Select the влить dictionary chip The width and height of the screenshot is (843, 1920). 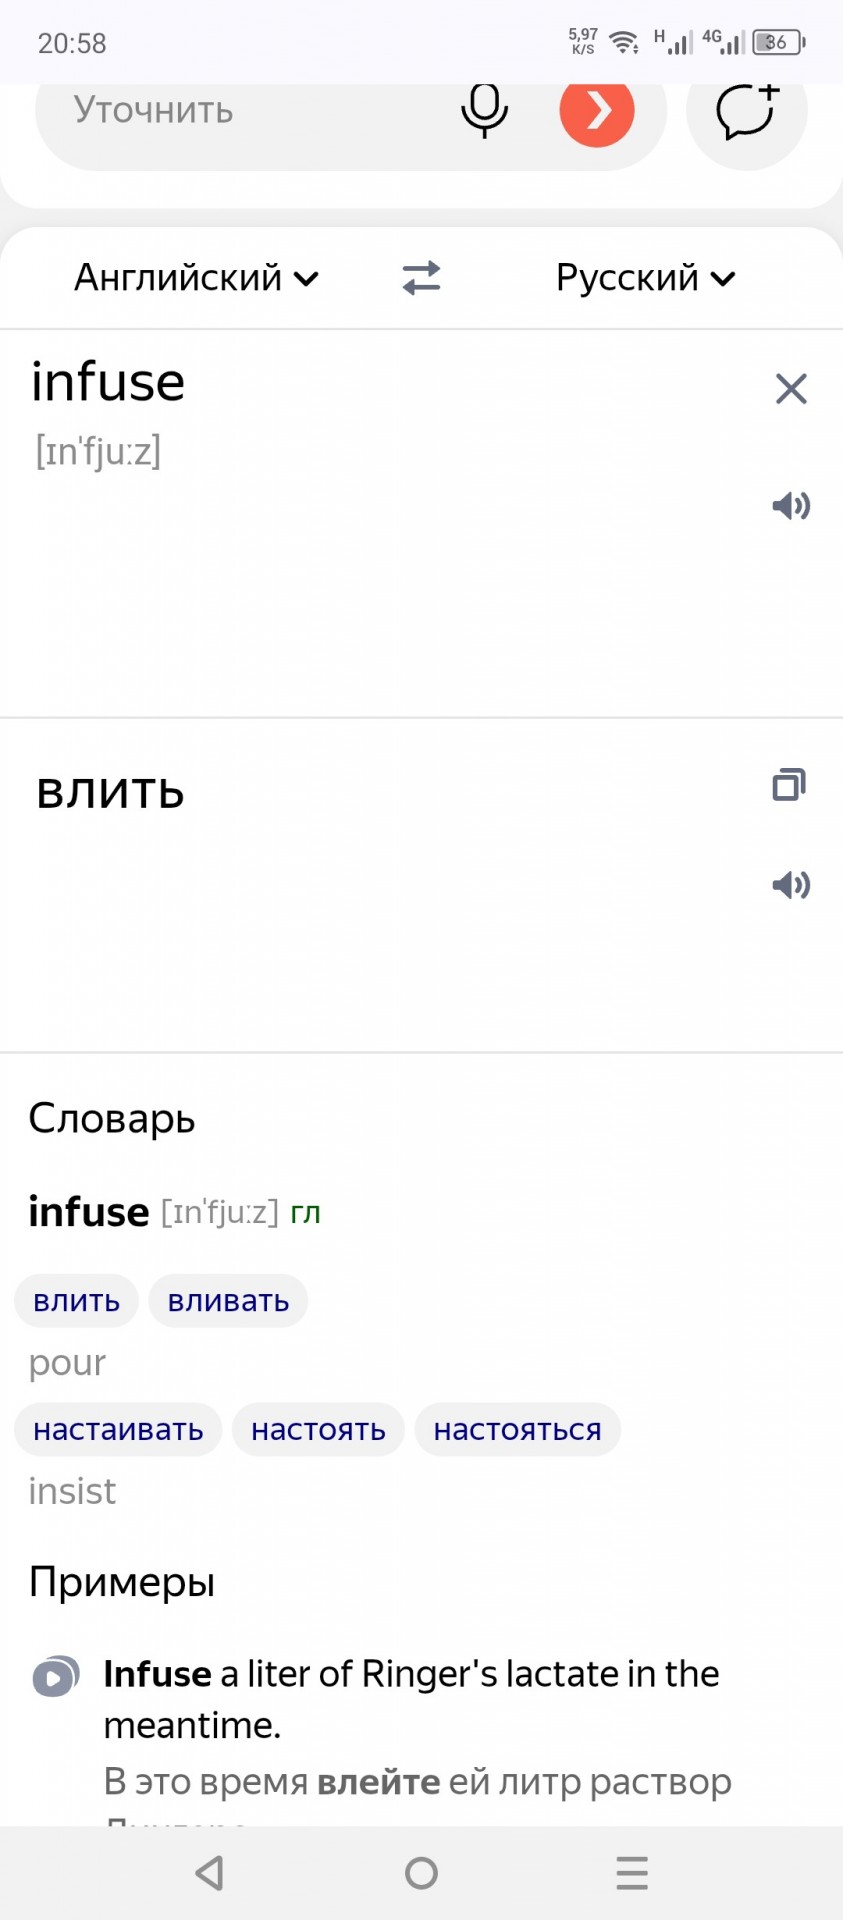(77, 1301)
